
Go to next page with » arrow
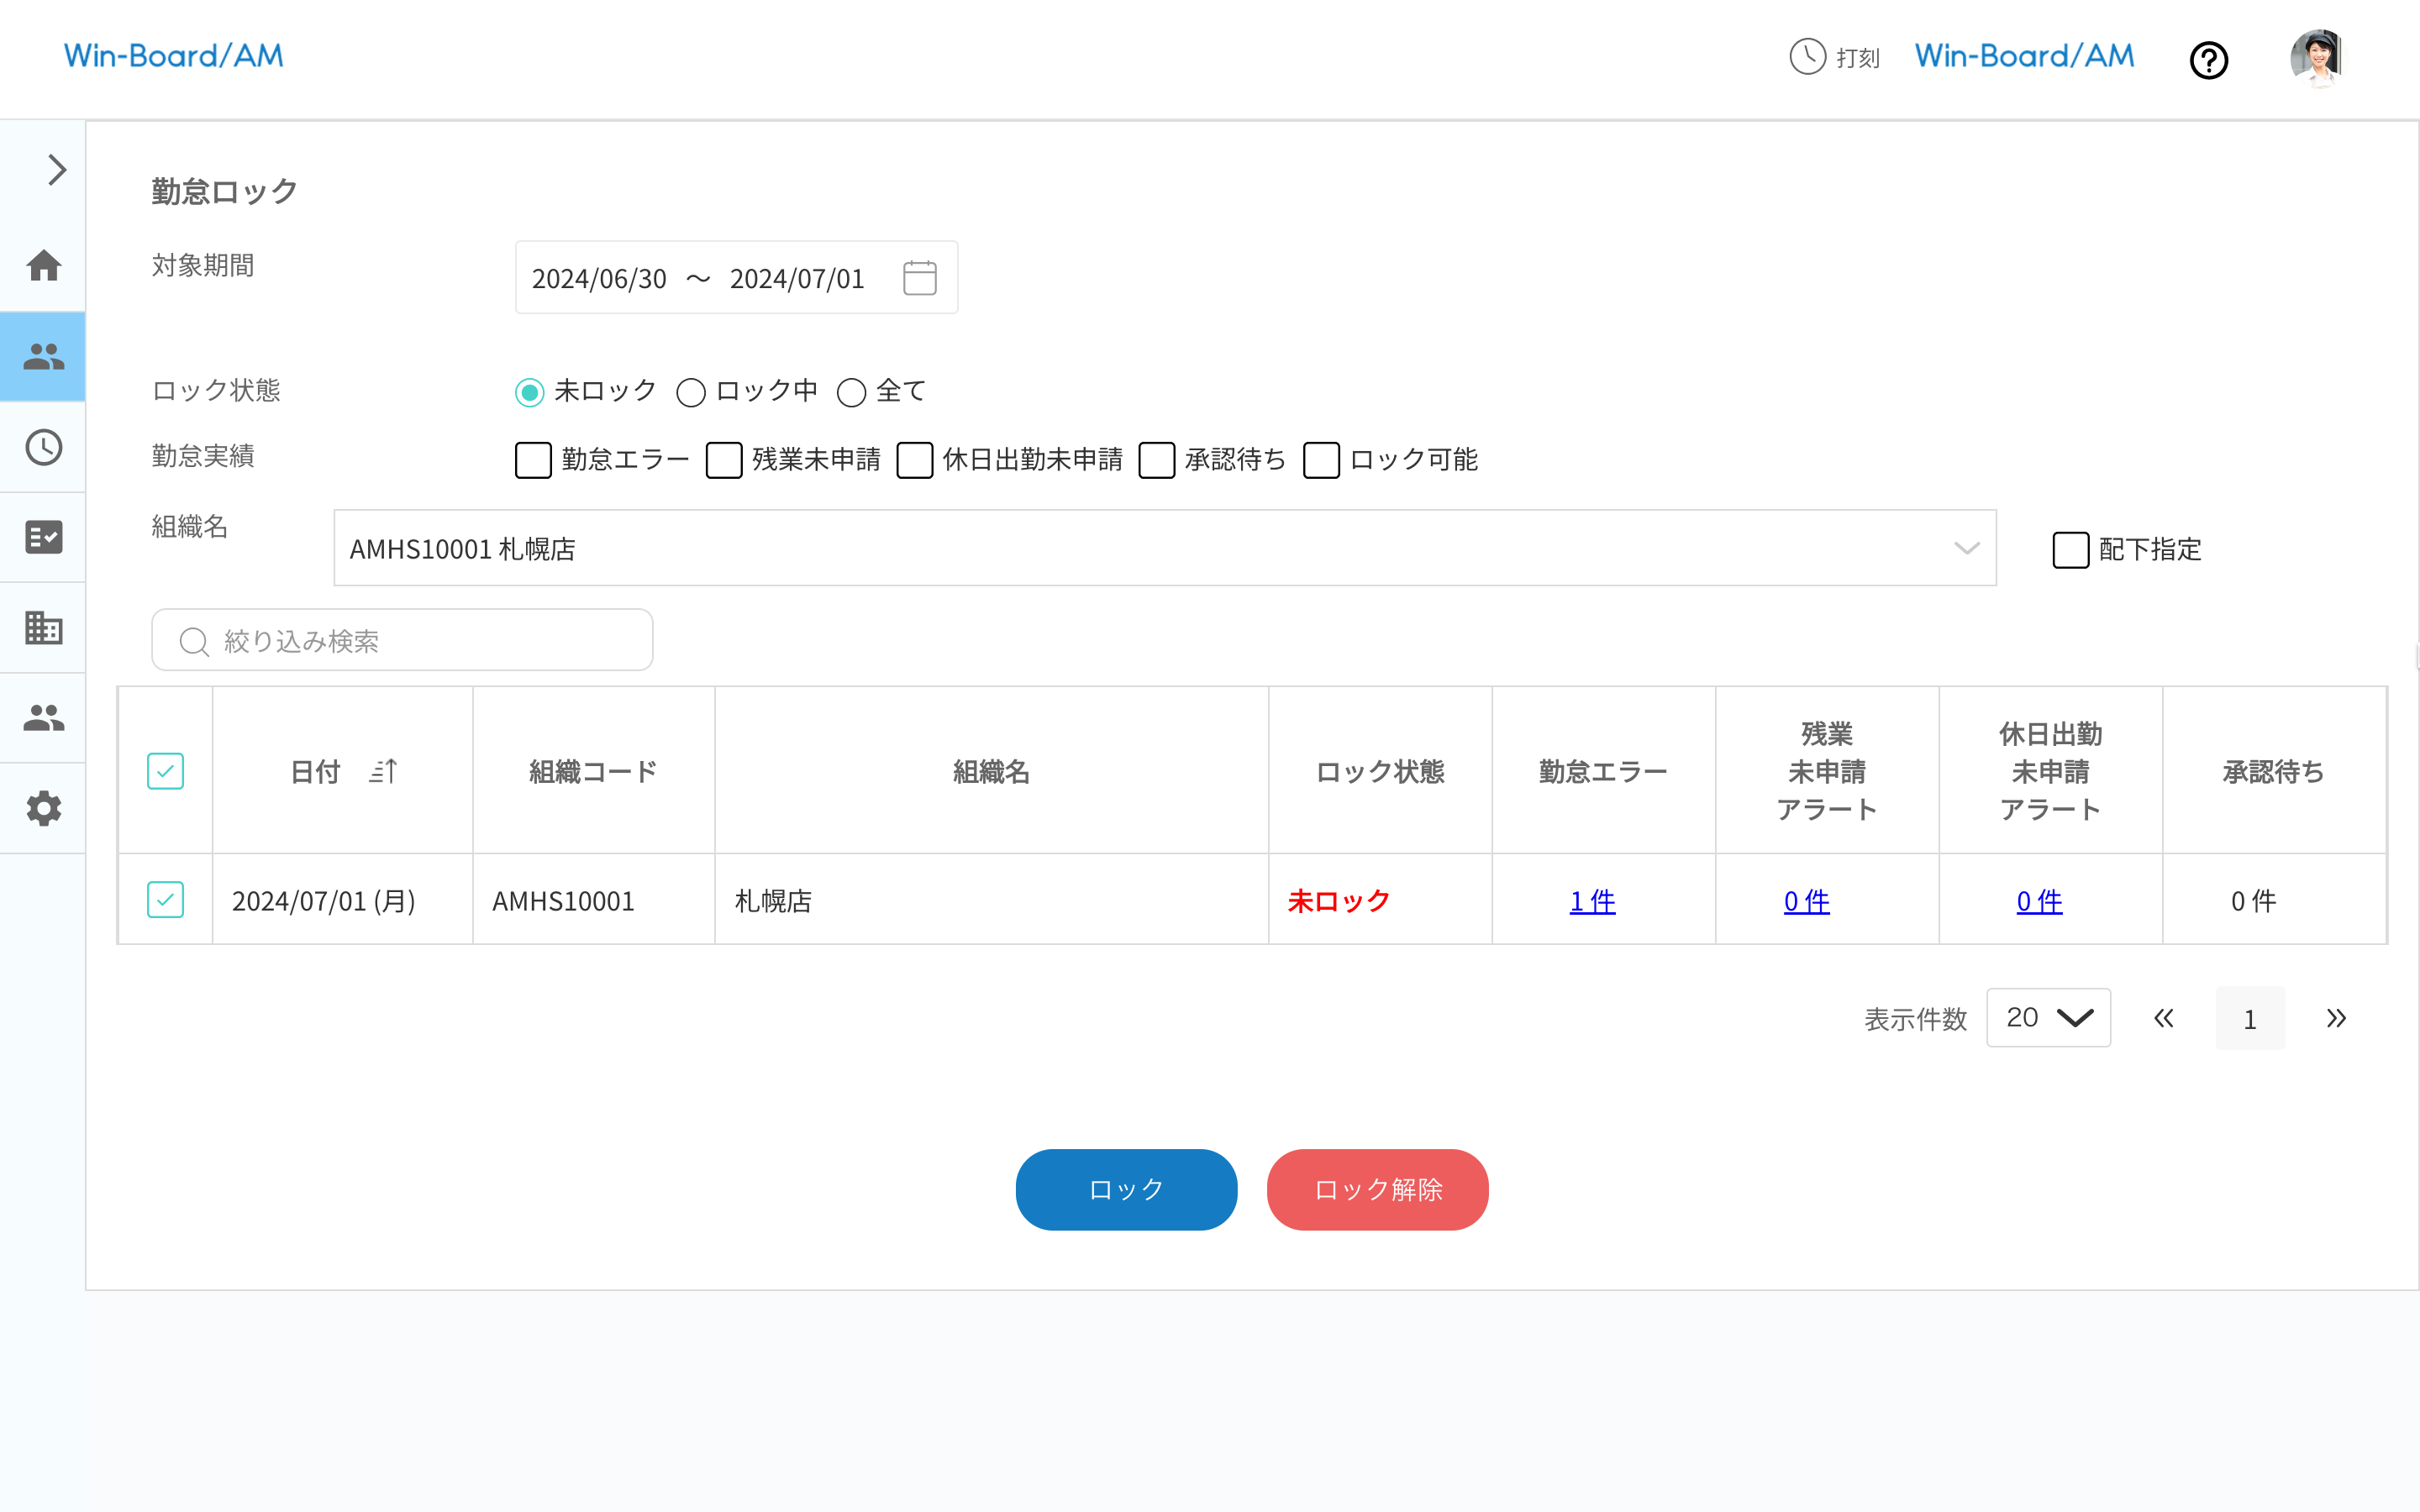[2335, 1018]
